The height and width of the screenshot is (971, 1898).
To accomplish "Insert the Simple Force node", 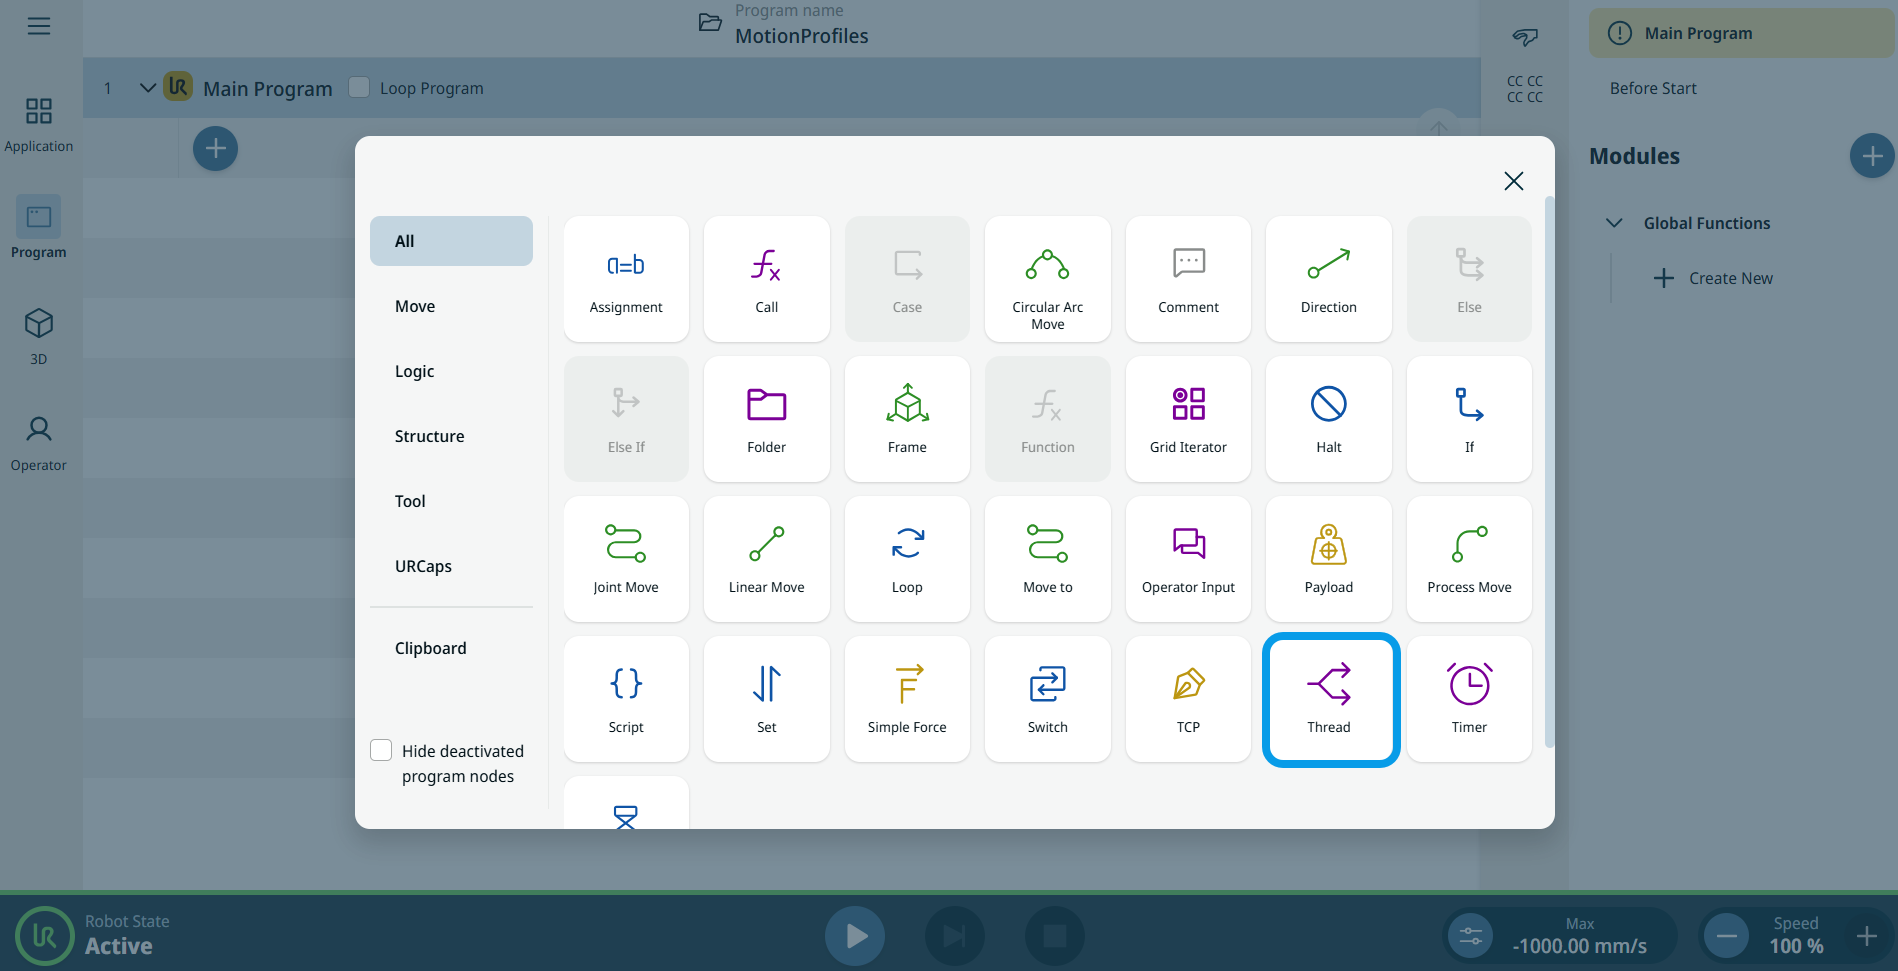I will [x=906, y=699].
